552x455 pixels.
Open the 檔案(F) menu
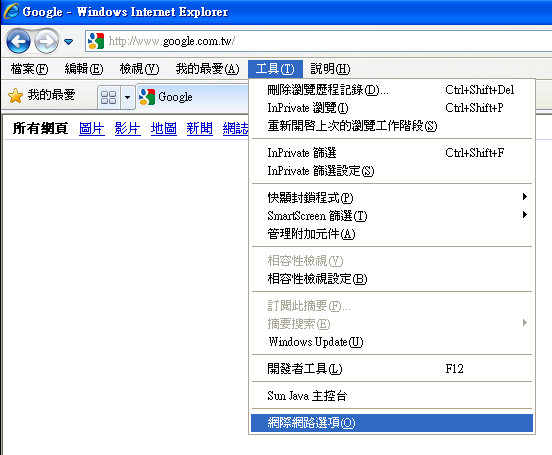pos(29,69)
